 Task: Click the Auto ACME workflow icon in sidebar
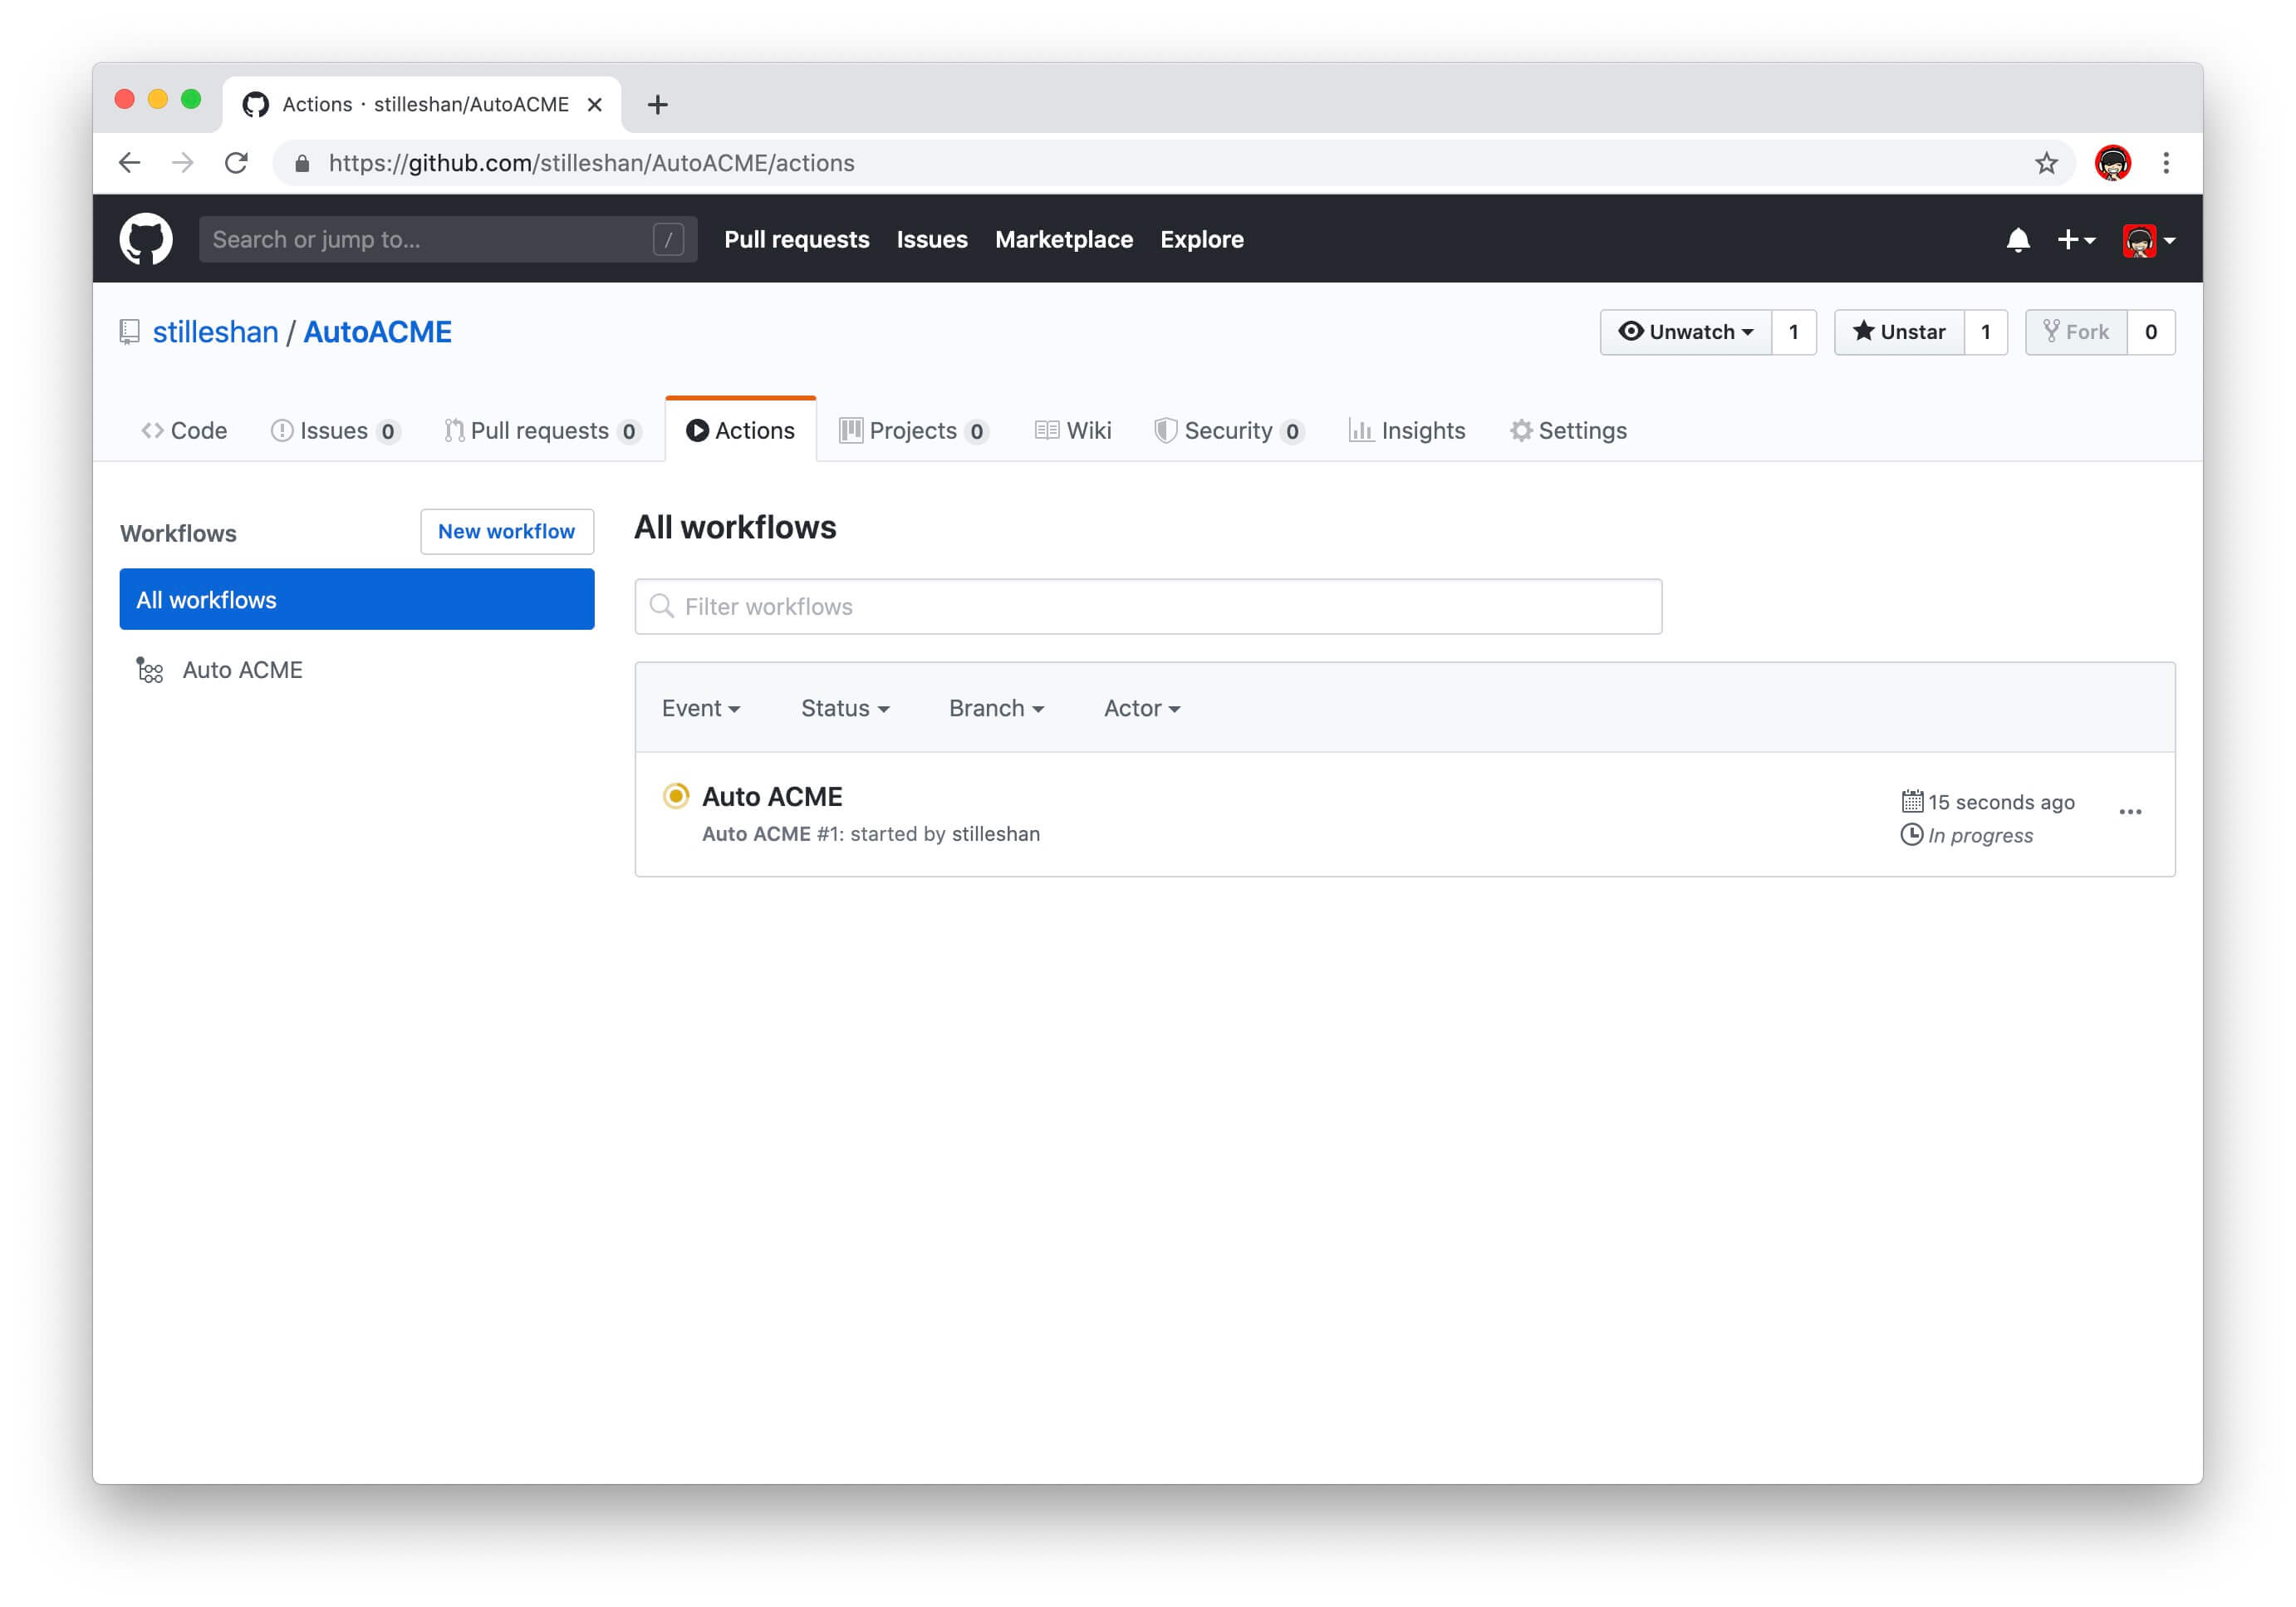[x=149, y=670]
